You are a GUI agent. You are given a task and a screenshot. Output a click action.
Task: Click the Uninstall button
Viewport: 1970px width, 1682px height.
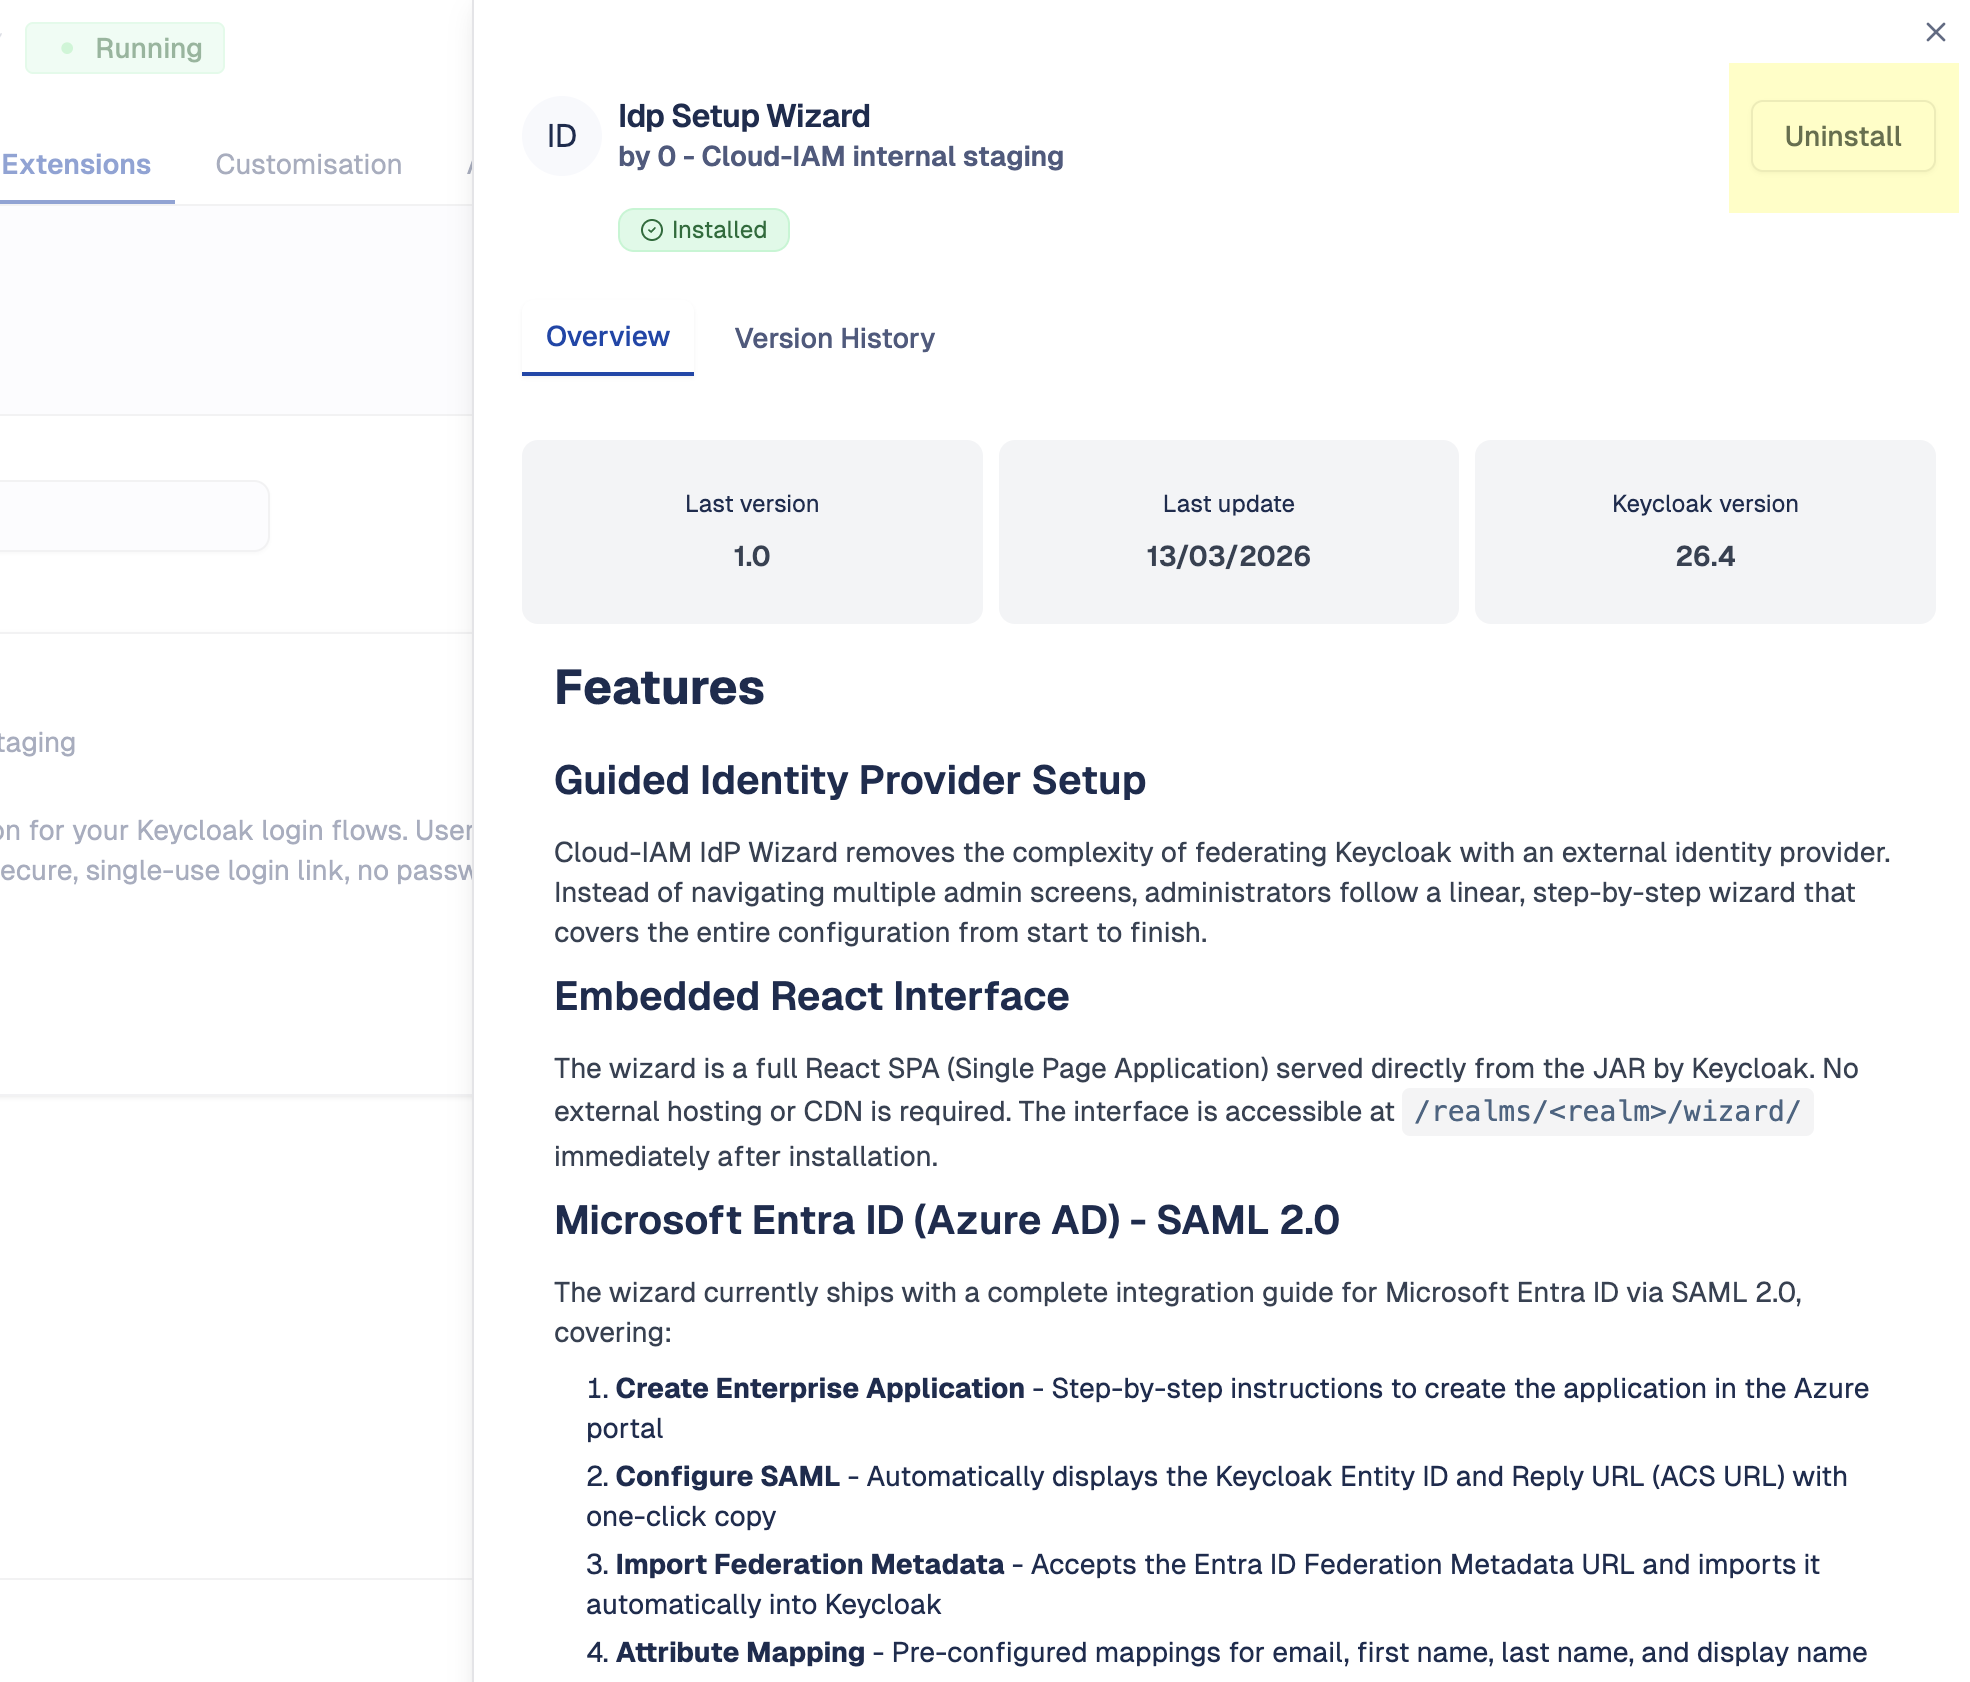coord(1842,136)
